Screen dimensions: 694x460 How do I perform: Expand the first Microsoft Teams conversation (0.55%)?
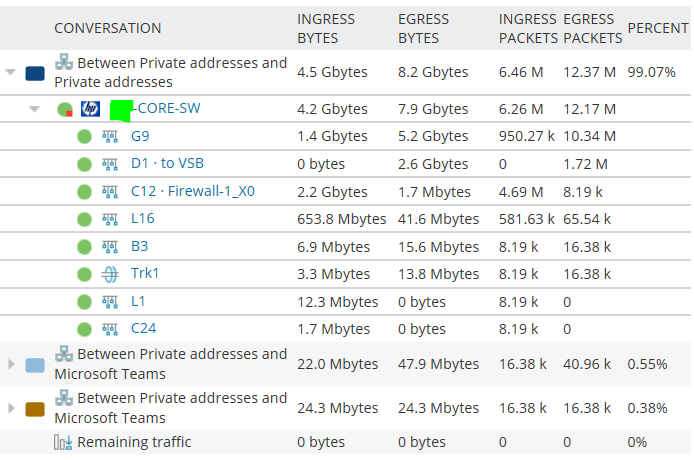coord(12,364)
